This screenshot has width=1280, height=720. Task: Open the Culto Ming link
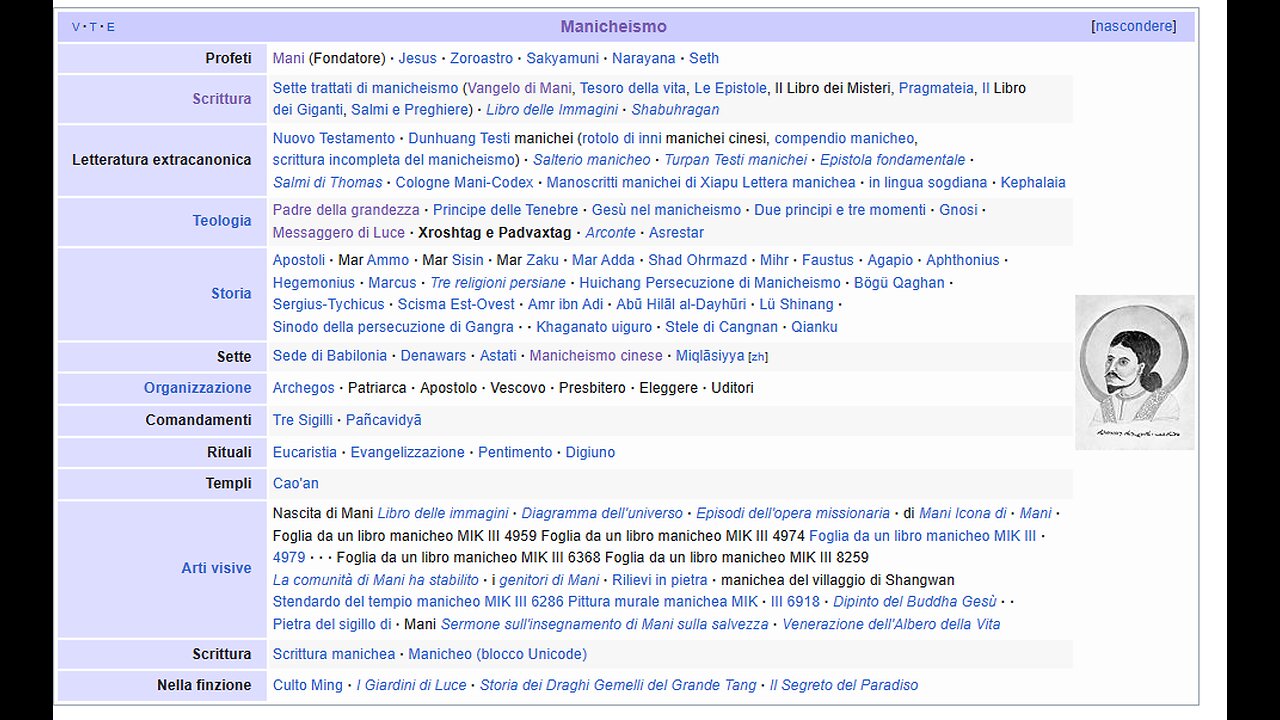pos(308,686)
